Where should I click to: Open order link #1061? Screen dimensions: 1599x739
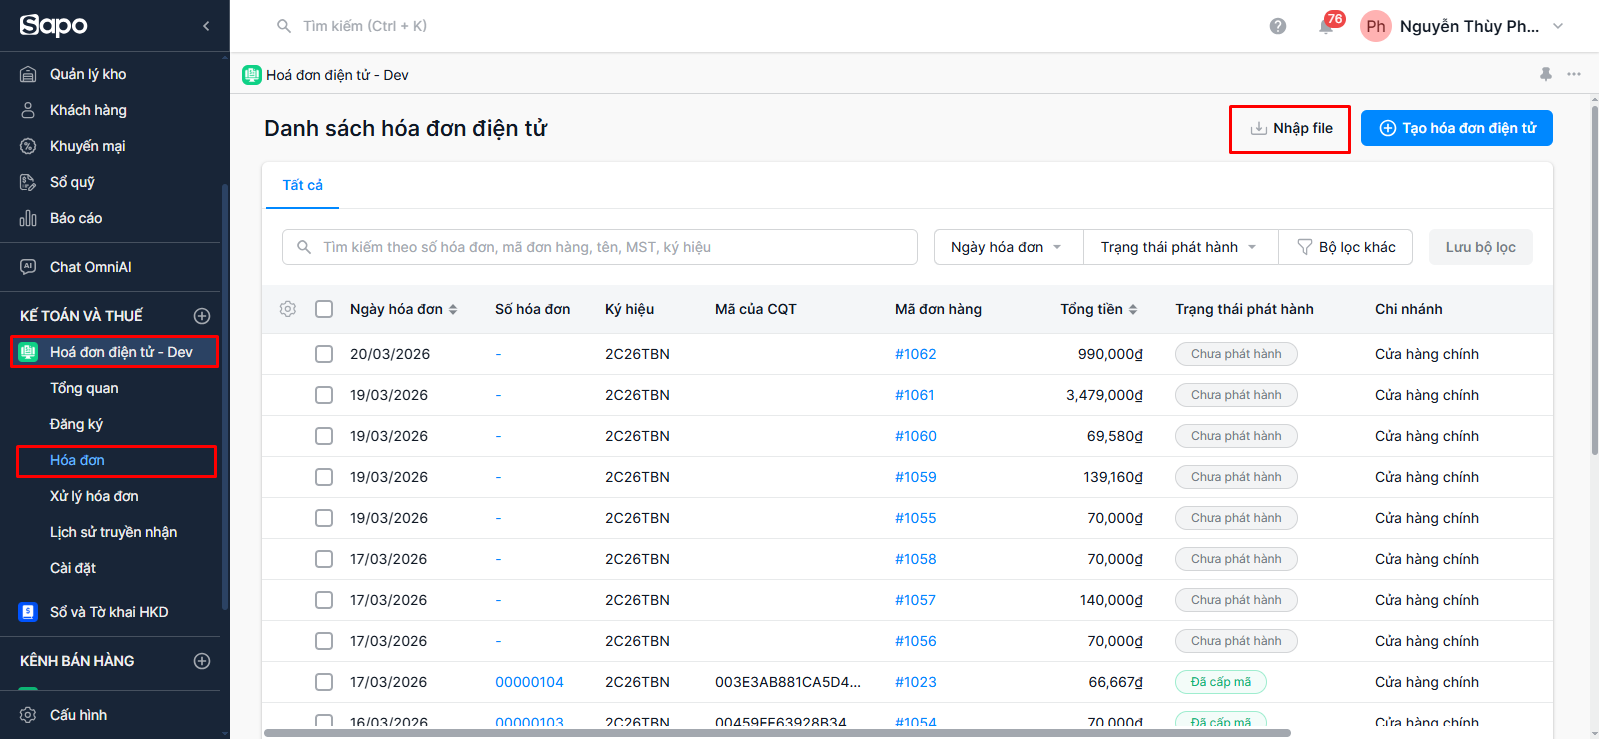pyautogui.click(x=914, y=395)
